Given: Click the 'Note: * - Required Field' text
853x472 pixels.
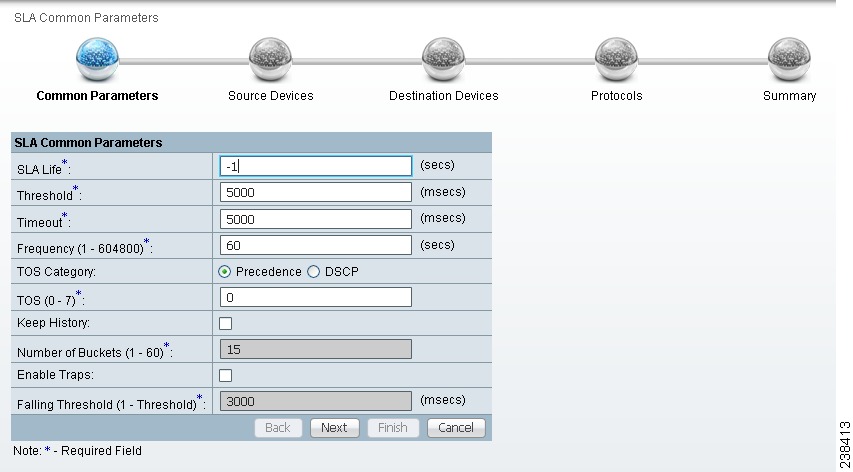Looking at the screenshot, I should [x=77, y=451].
